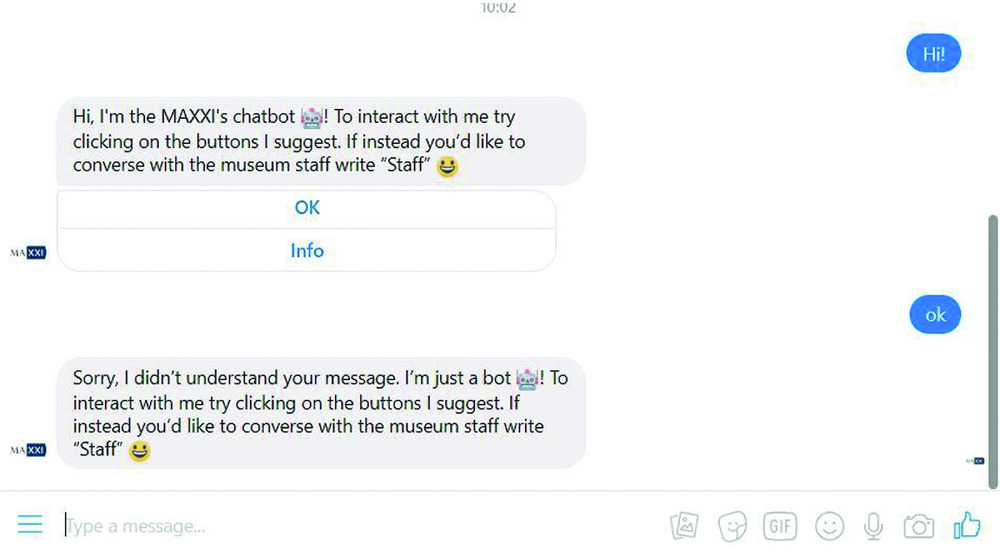Image resolution: width=1000 pixels, height=560 pixels.
Task: Click the microphone voice message icon
Action: (874, 525)
